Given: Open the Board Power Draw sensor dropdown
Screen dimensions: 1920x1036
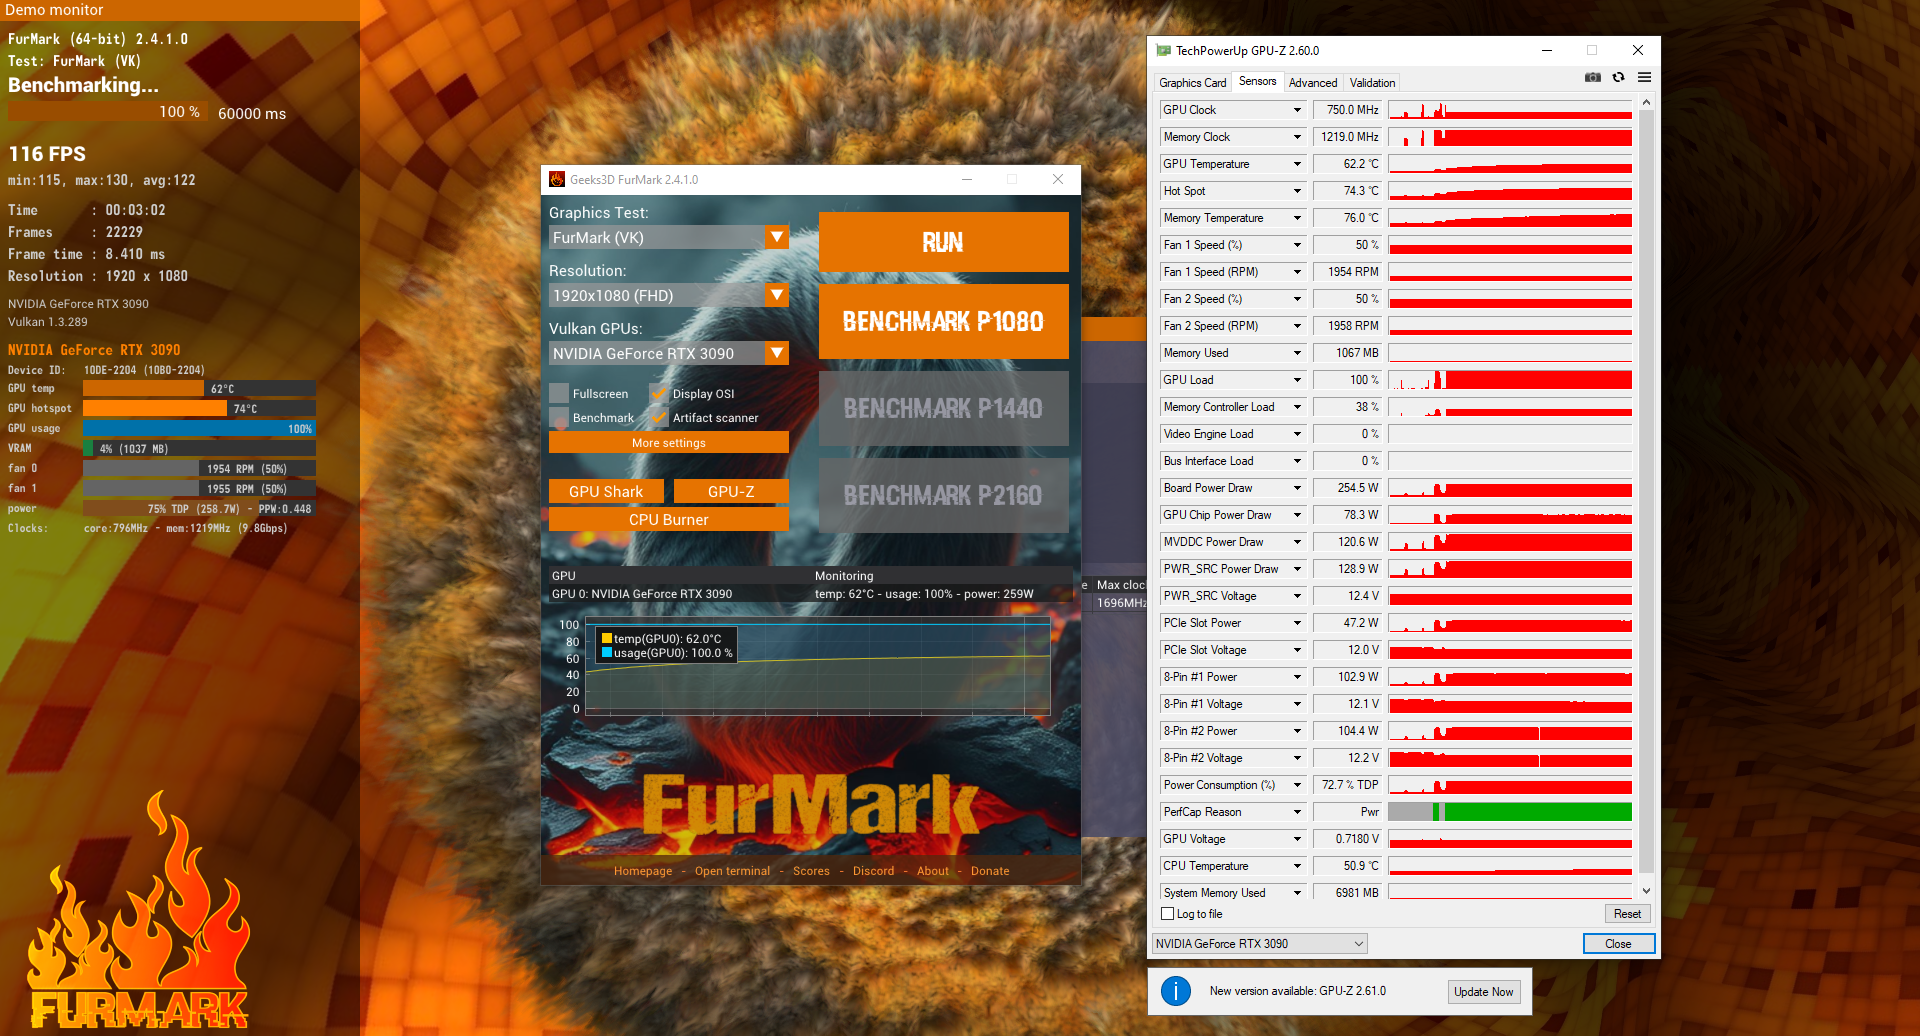Looking at the screenshot, I should pos(1297,488).
